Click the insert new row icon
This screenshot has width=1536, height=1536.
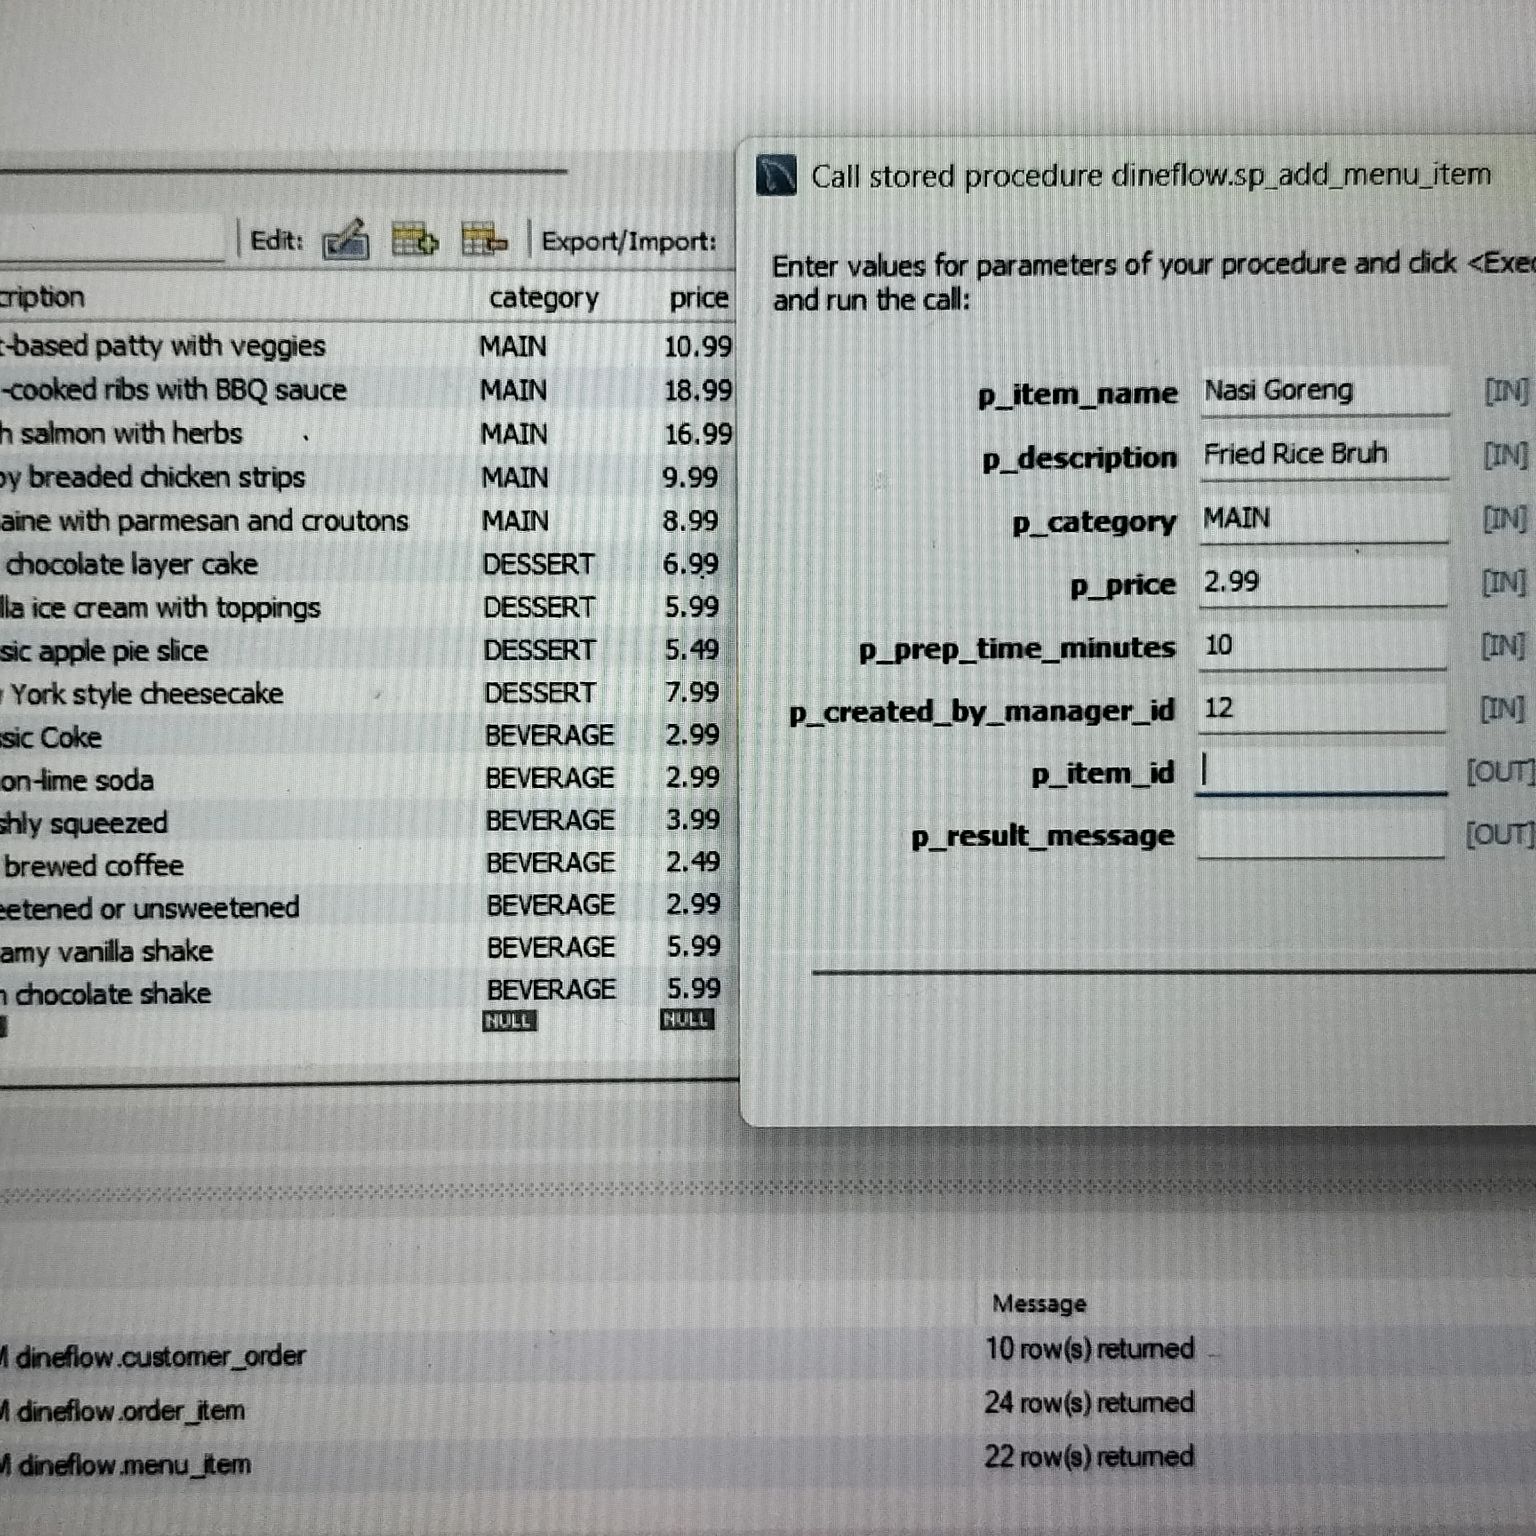414,240
